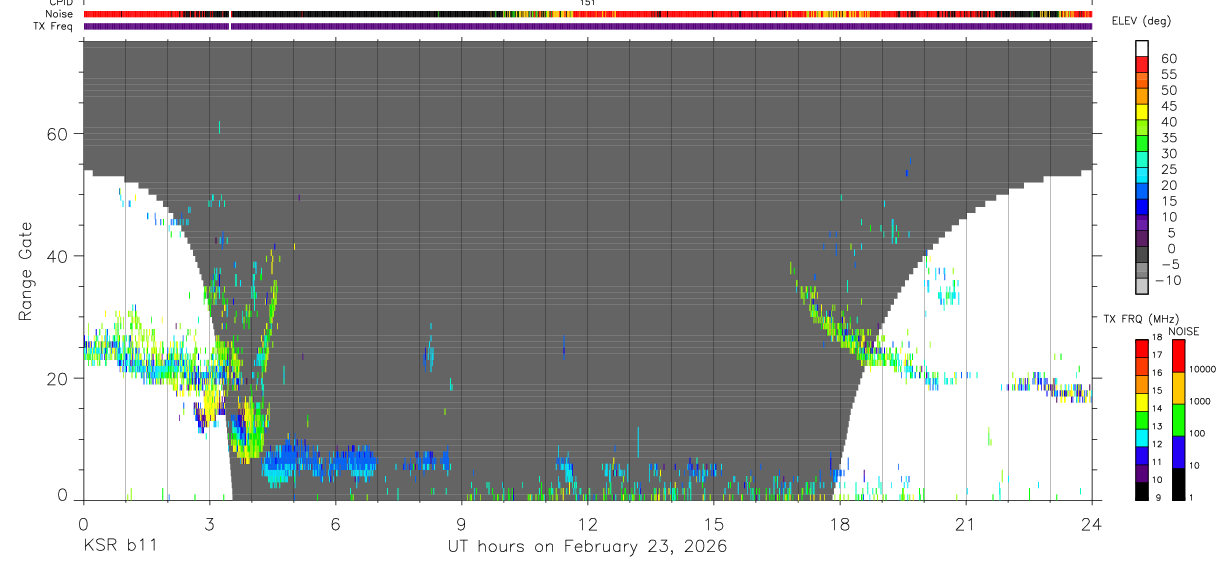Pick the cyan swatch in the TX FRQ colorbar
Screen dimensions: 1228x567
coord(1141,437)
